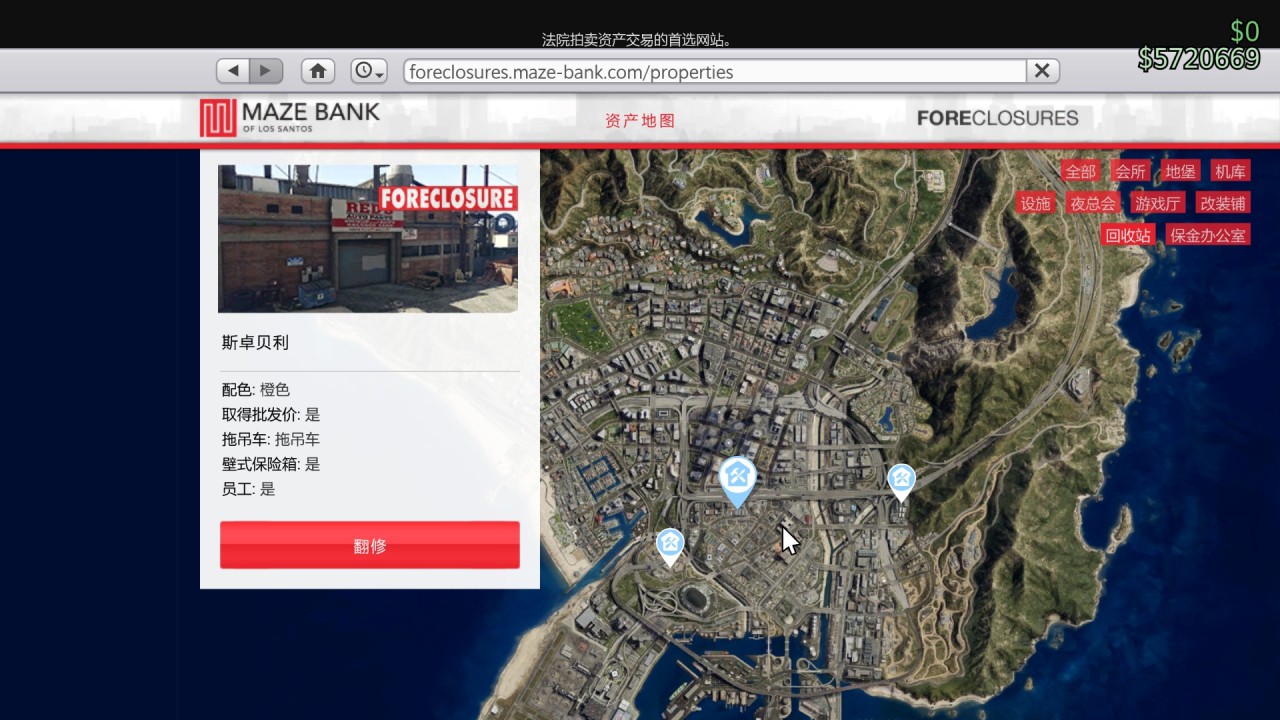Screen dimensions: 1280x720
Task: Open the browser home page icon
Action: (x=318, y=71)
